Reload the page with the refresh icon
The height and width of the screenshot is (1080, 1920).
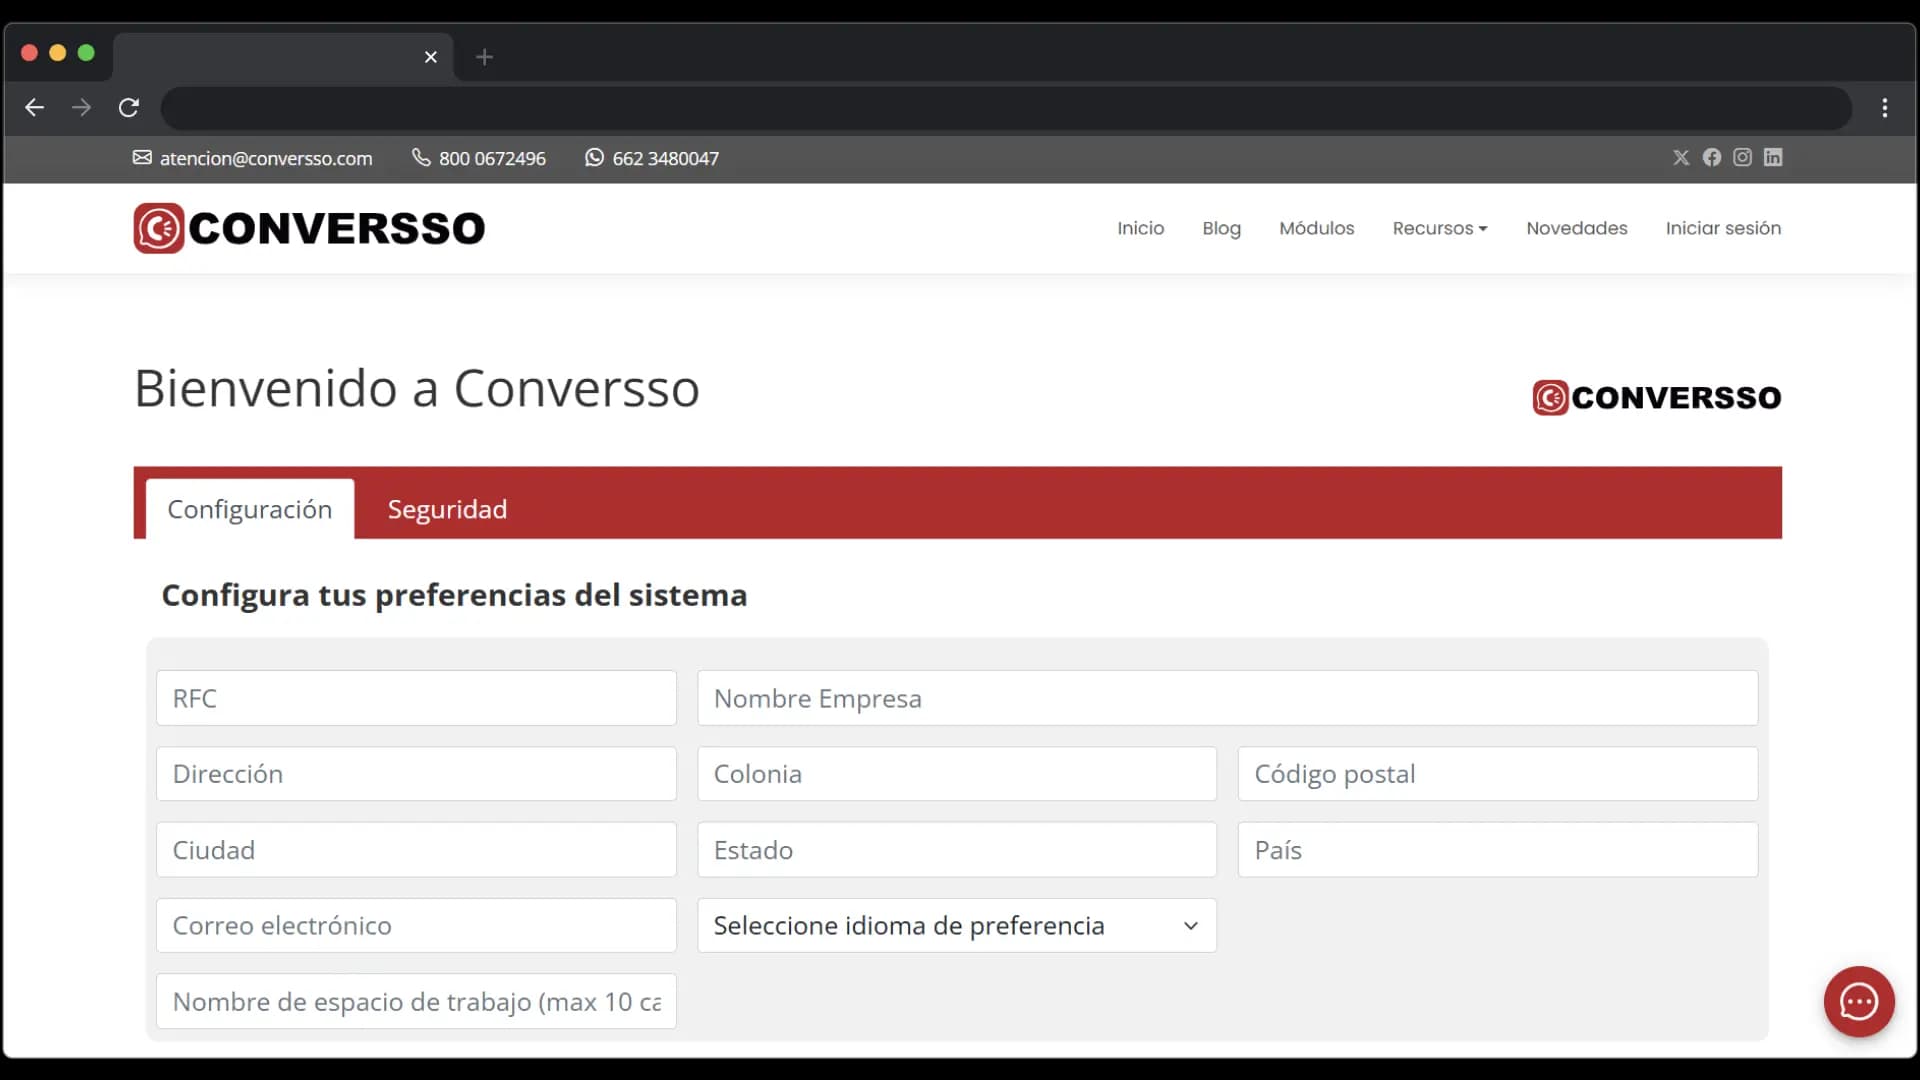coord(129,108)
